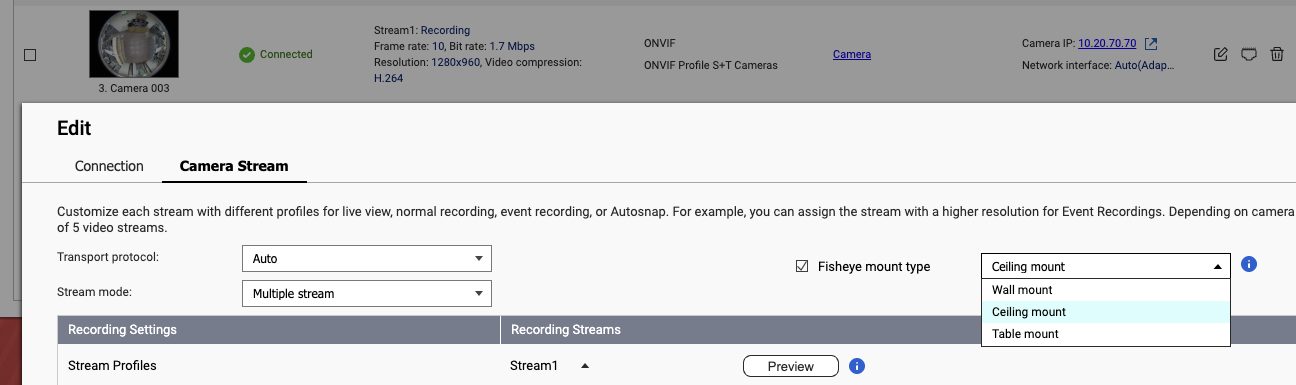Screen dimensions: 1296x385
Task: Open the 10.20.70.70 camera IP link
Action: coord(1107,44)
